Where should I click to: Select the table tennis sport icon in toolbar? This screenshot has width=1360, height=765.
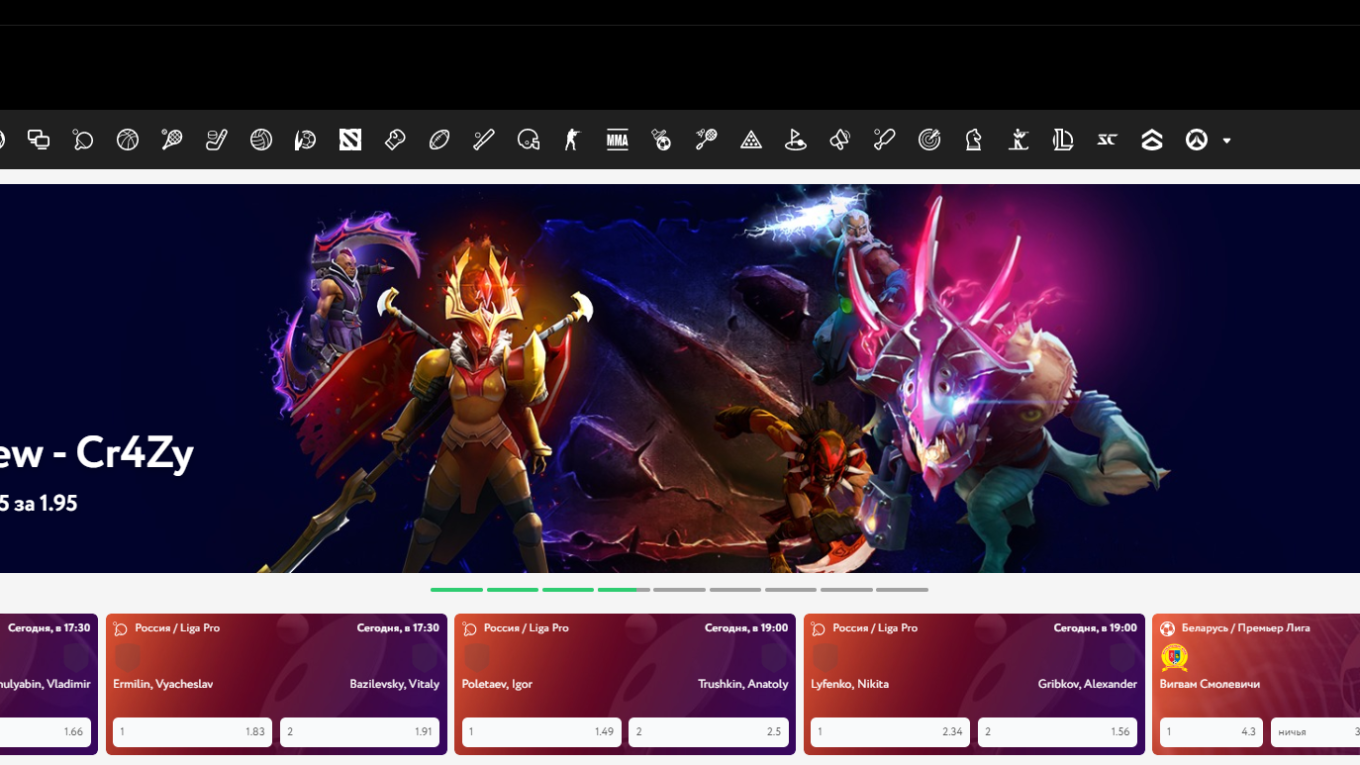(x=83, y=140)
